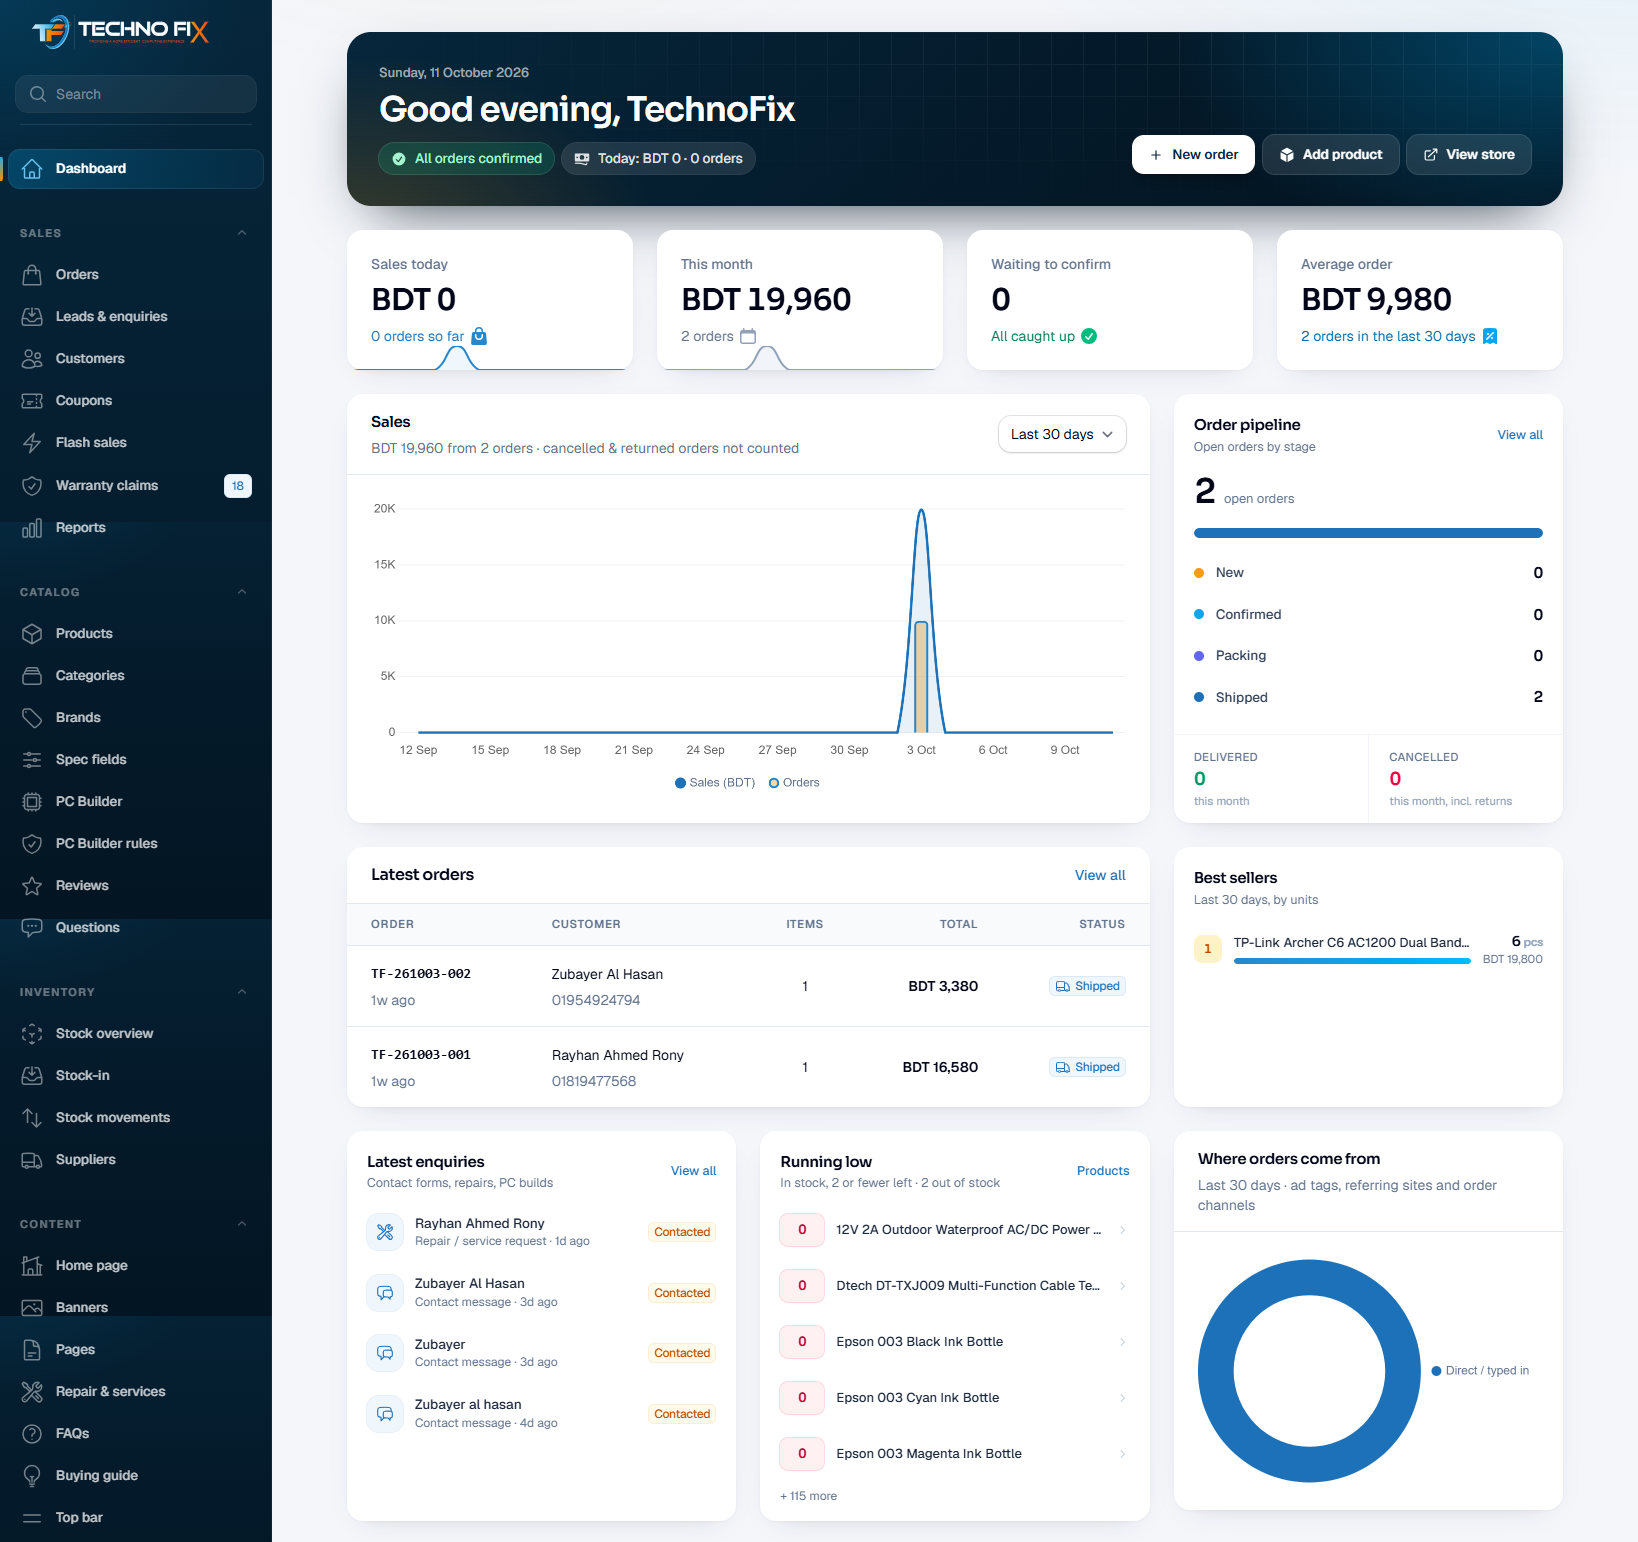The height and width of the screenshot is (1542, 1638).
Task: Click the Techno Fix logo
Action: [120, 32]
